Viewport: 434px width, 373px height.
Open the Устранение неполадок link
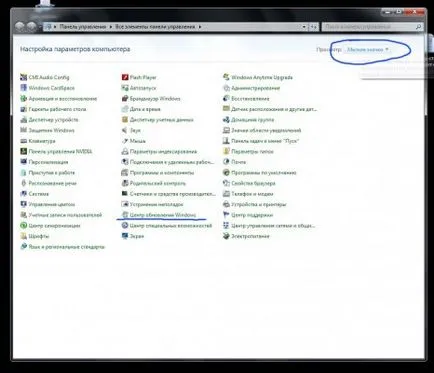(x=156, y=204)
